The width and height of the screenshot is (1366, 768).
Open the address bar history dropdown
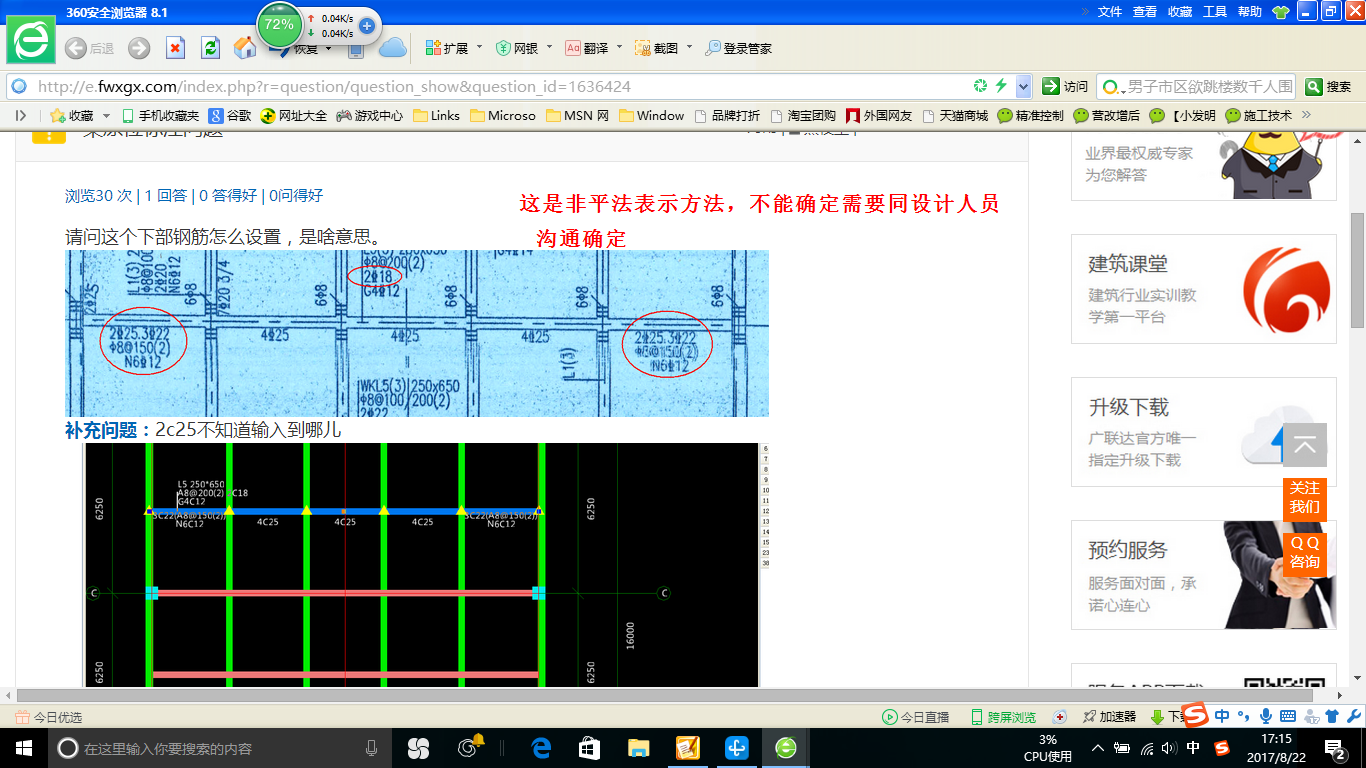click(x=1023, y=86)
